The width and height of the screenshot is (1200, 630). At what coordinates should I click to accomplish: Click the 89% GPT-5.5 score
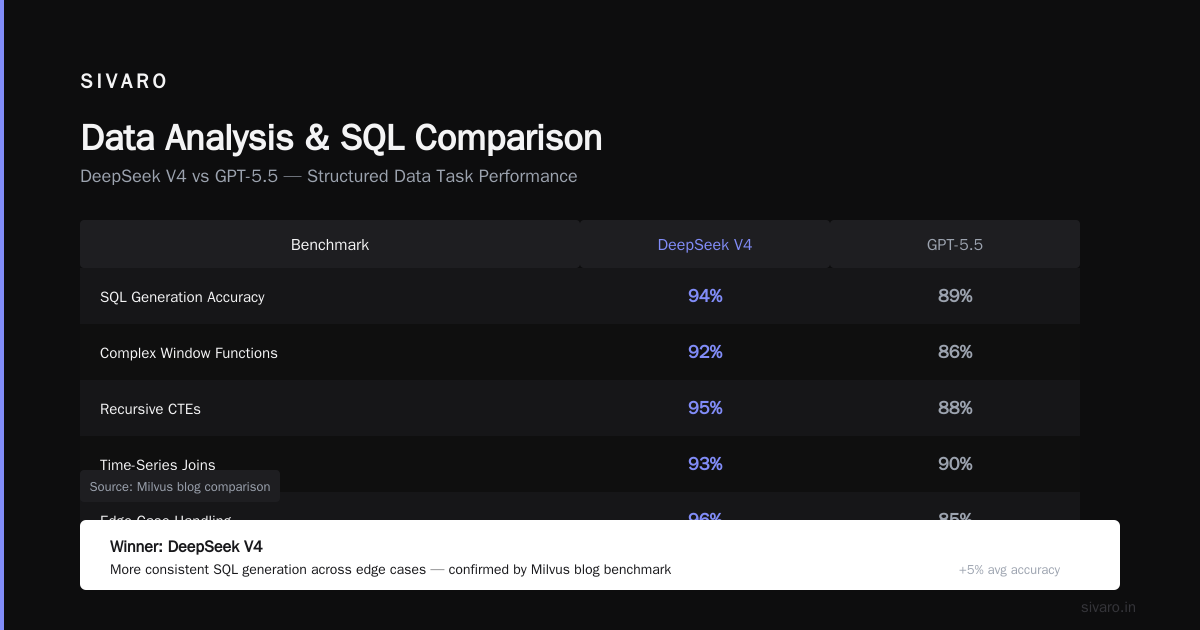(955, 296)
